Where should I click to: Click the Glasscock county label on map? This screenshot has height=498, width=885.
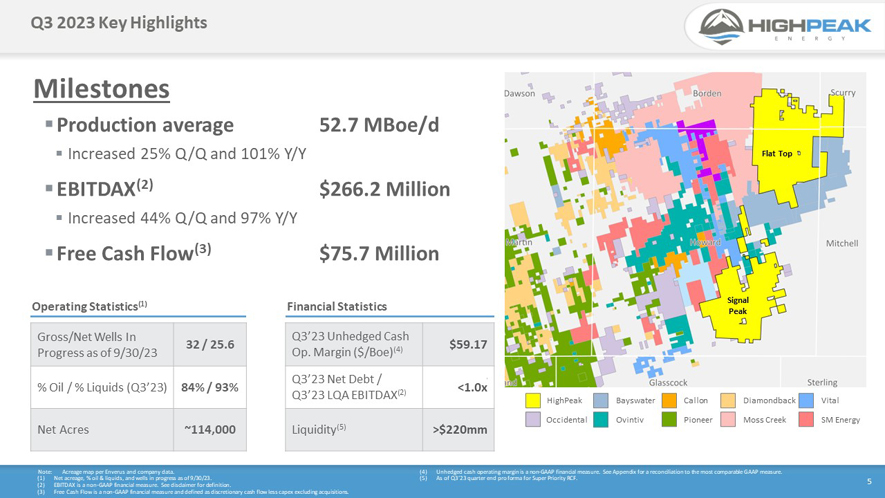pos(668,382)
